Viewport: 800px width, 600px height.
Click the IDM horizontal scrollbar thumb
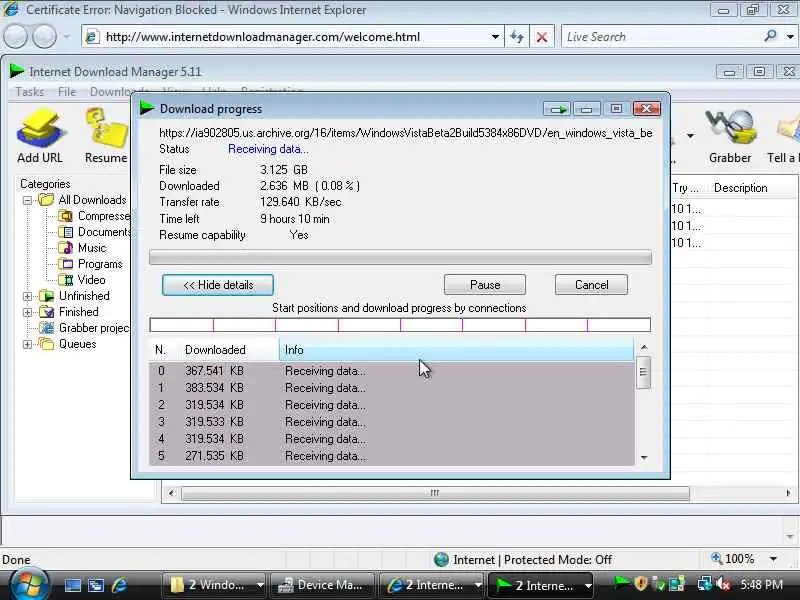[435, 493]
